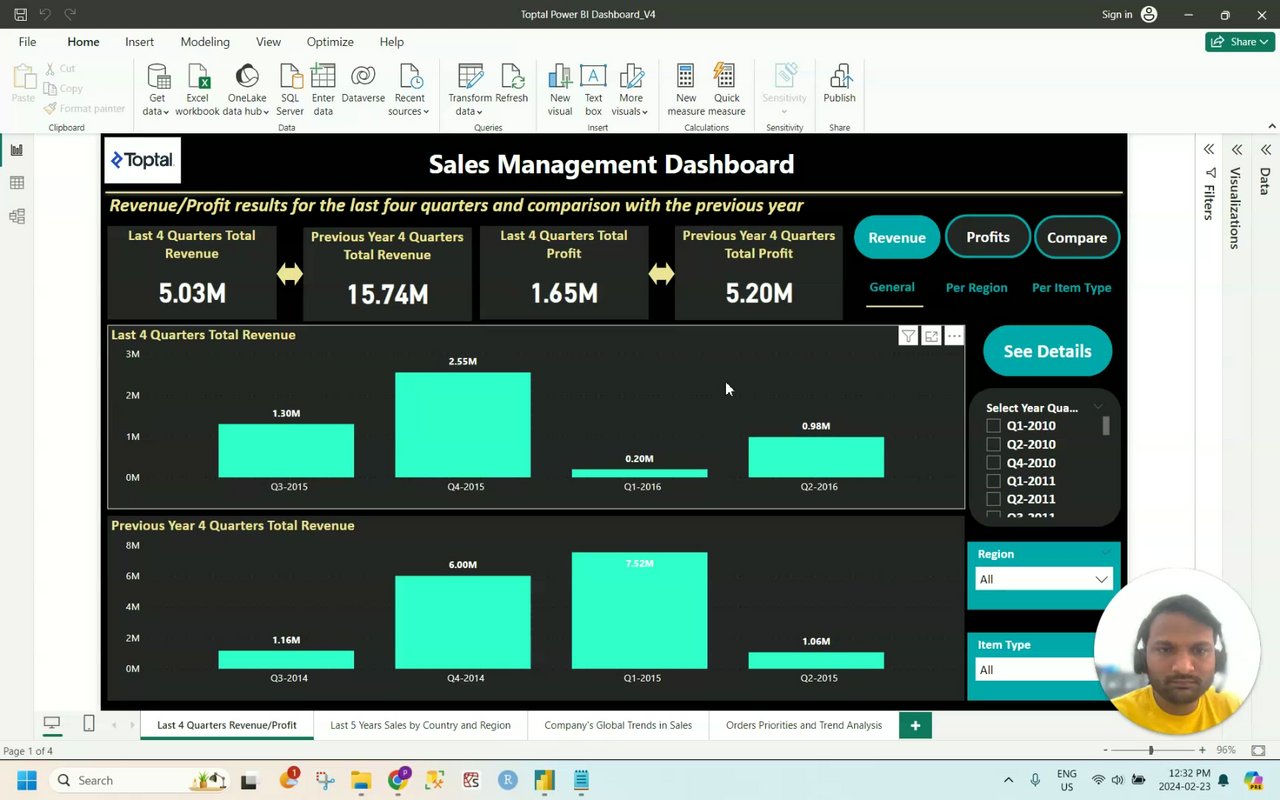Click the Get data icon
1280x800 pixels.
pyautogui.click(x=157, y=78)
